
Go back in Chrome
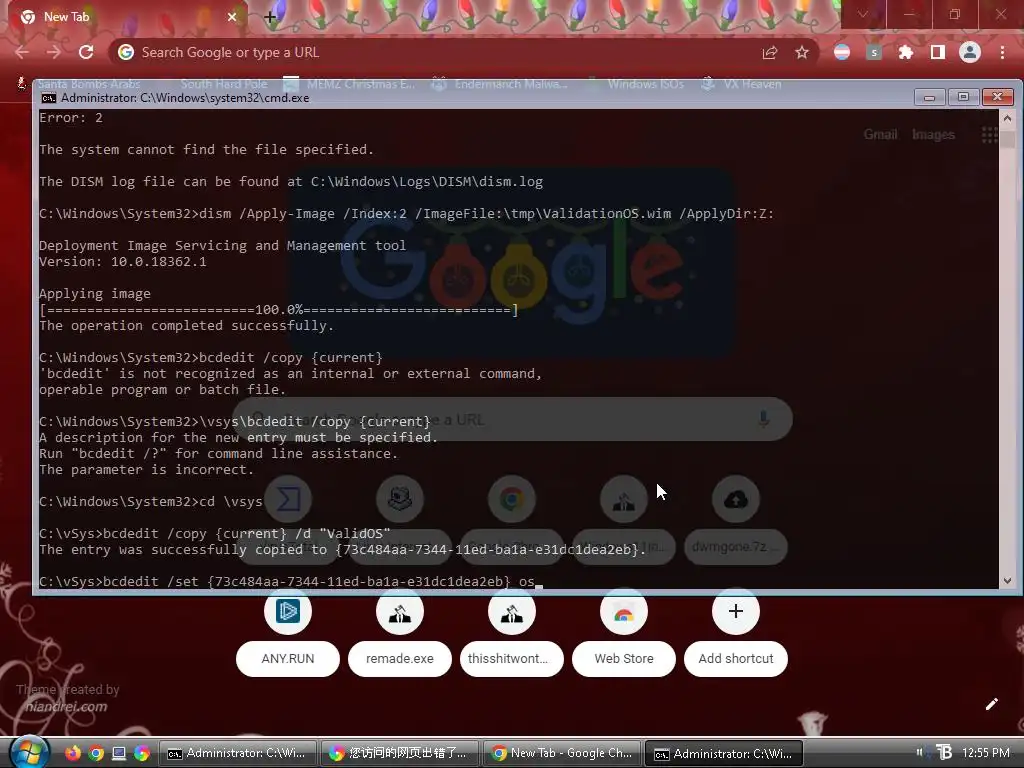(x=22, y=52)
